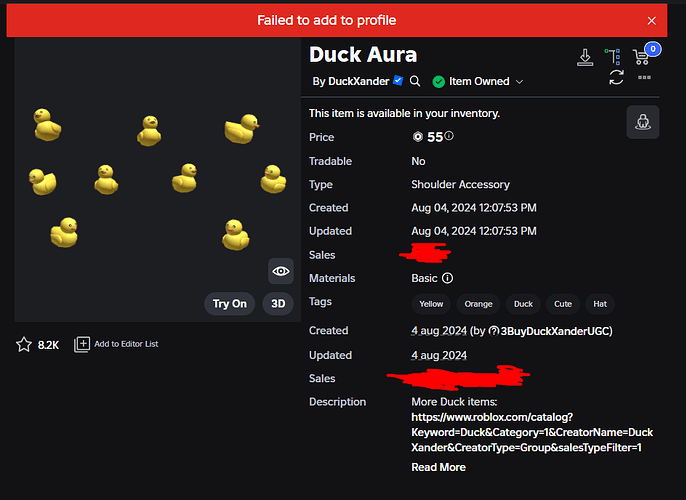Screen dimensions: 686x500
Task: Click the 'More Duck items:' description text
Action: (x=454, y=402)
